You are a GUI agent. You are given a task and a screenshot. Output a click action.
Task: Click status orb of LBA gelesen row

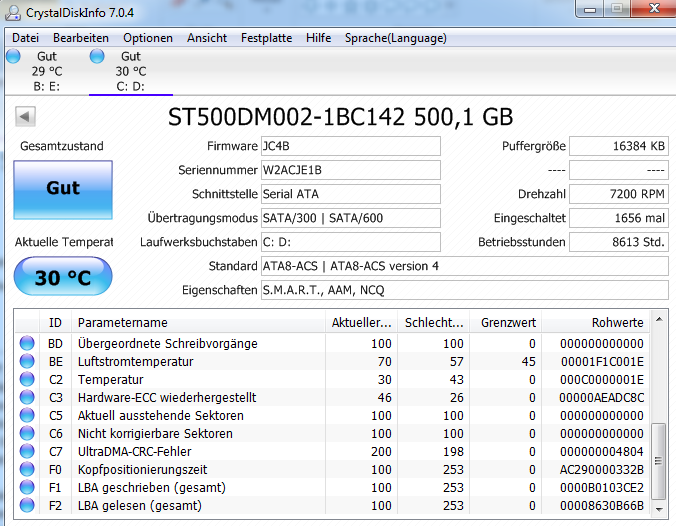click(27, 505)
